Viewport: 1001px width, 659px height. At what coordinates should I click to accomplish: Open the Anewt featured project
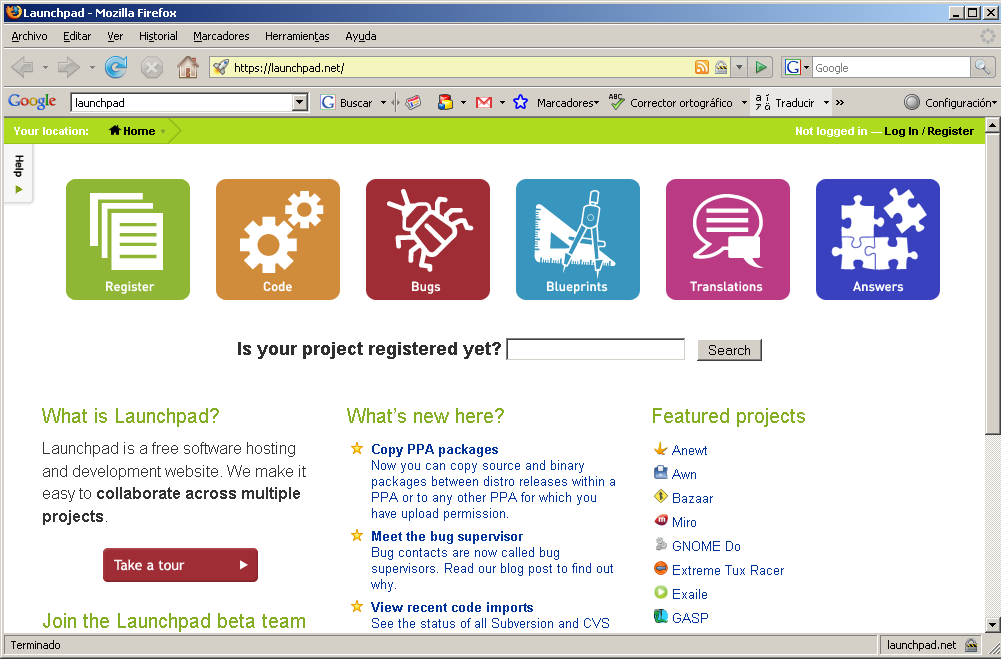[x=689, y=450]
